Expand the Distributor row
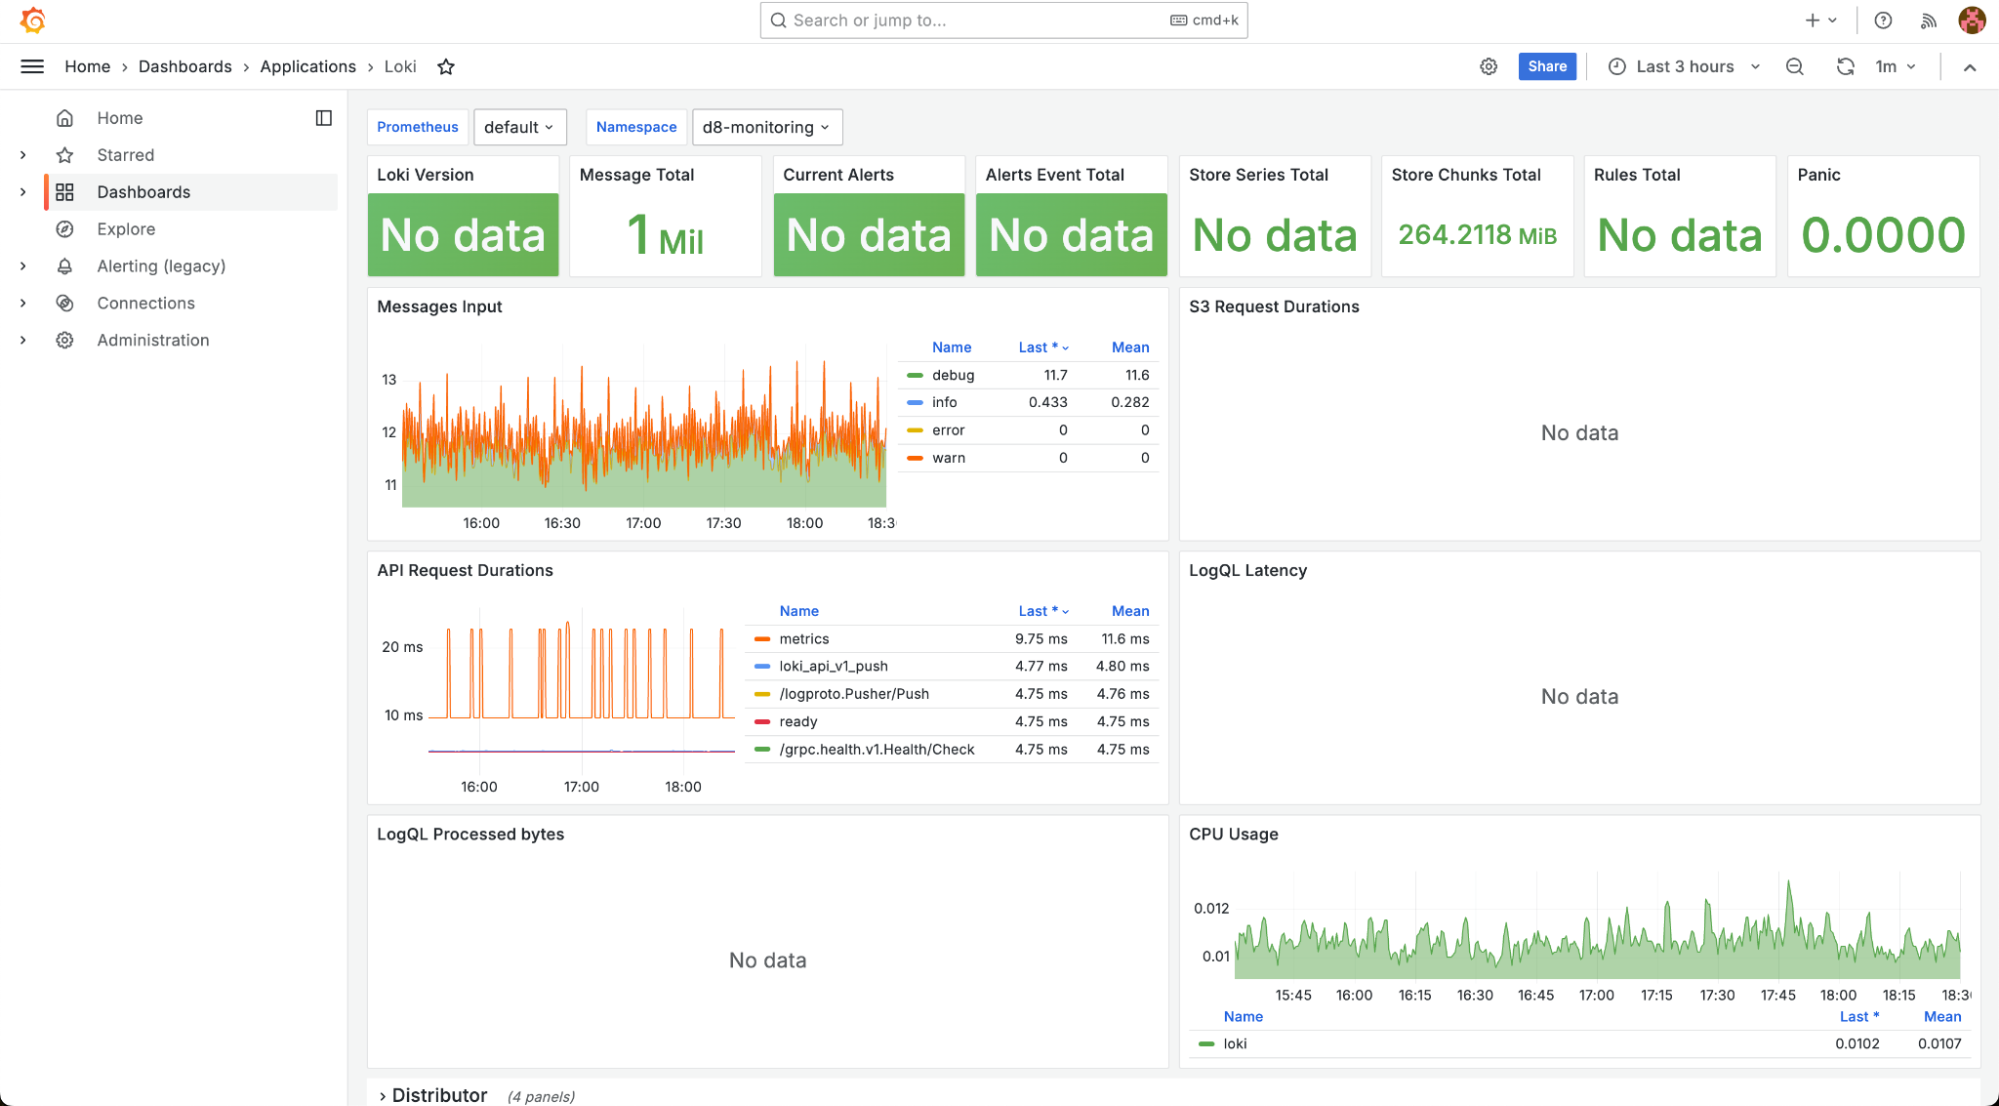The height and width of the screenshot is (1106, 1999). pyautogui.click(x=438, y=1095)
